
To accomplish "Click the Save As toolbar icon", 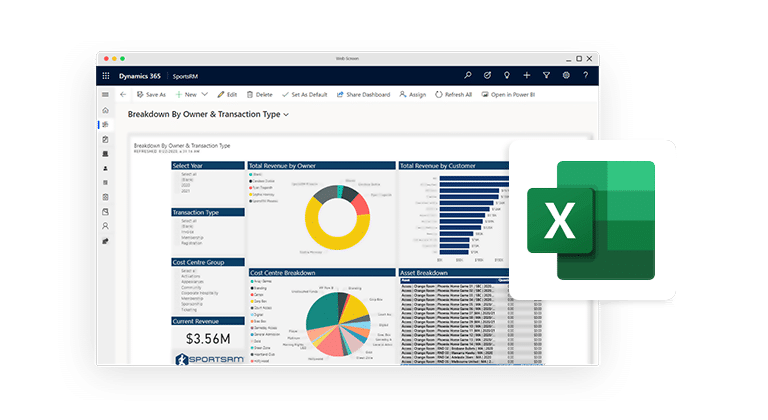I will [140, 95].
